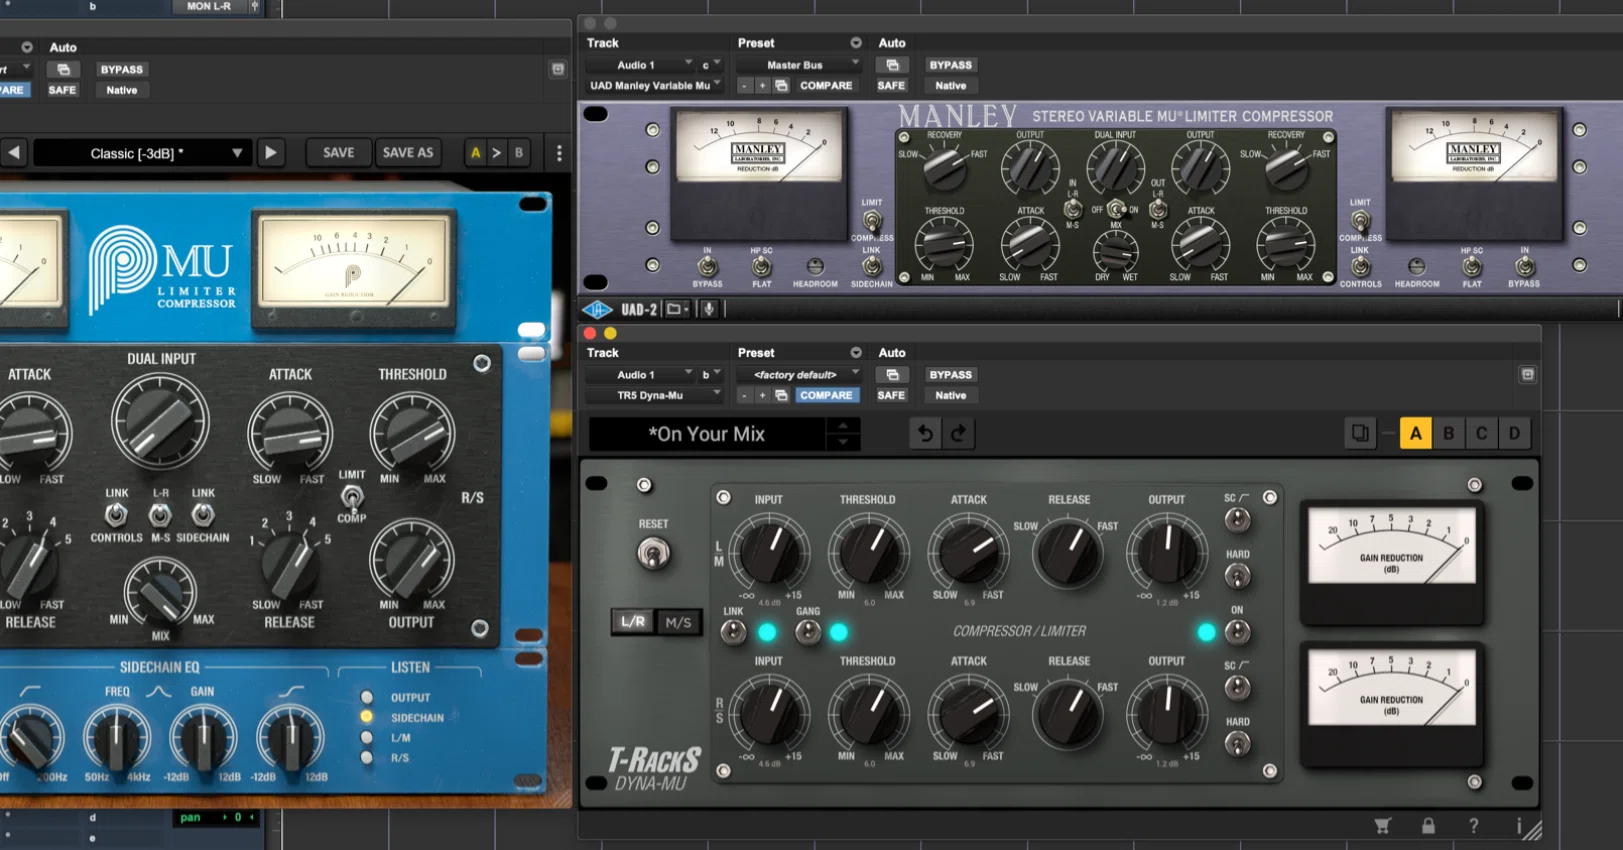Click the copy-preset icon beside the A slot

1360,433
